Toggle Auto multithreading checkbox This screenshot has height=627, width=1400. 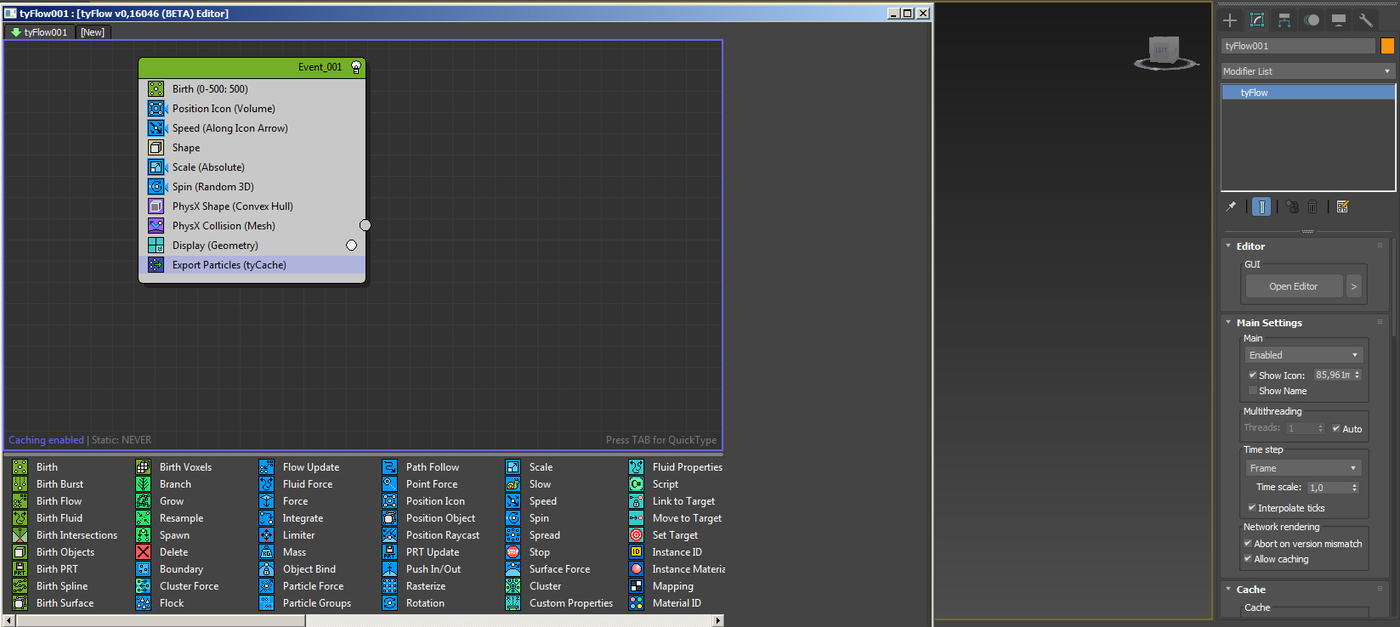click(x=1336, y=428)
